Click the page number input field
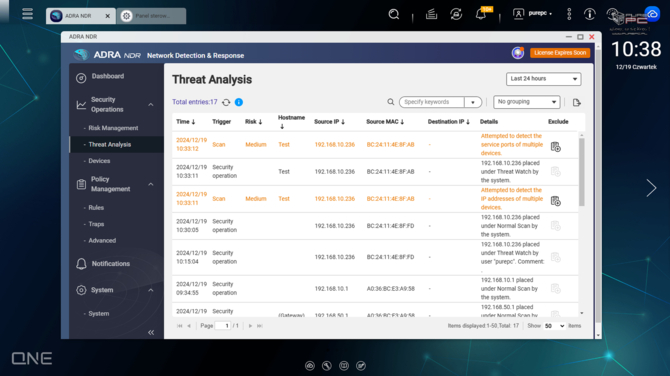This screenshot has width=670, height=376. [x=223, y=326]
